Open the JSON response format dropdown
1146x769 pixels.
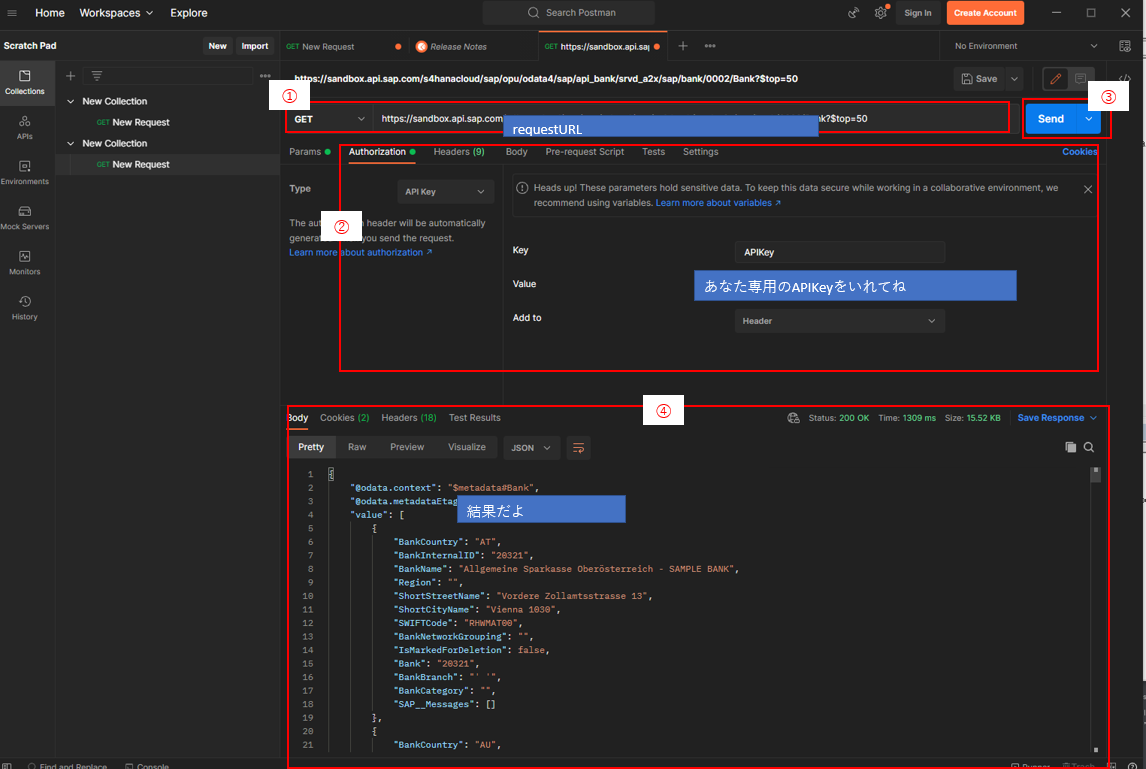531,447
